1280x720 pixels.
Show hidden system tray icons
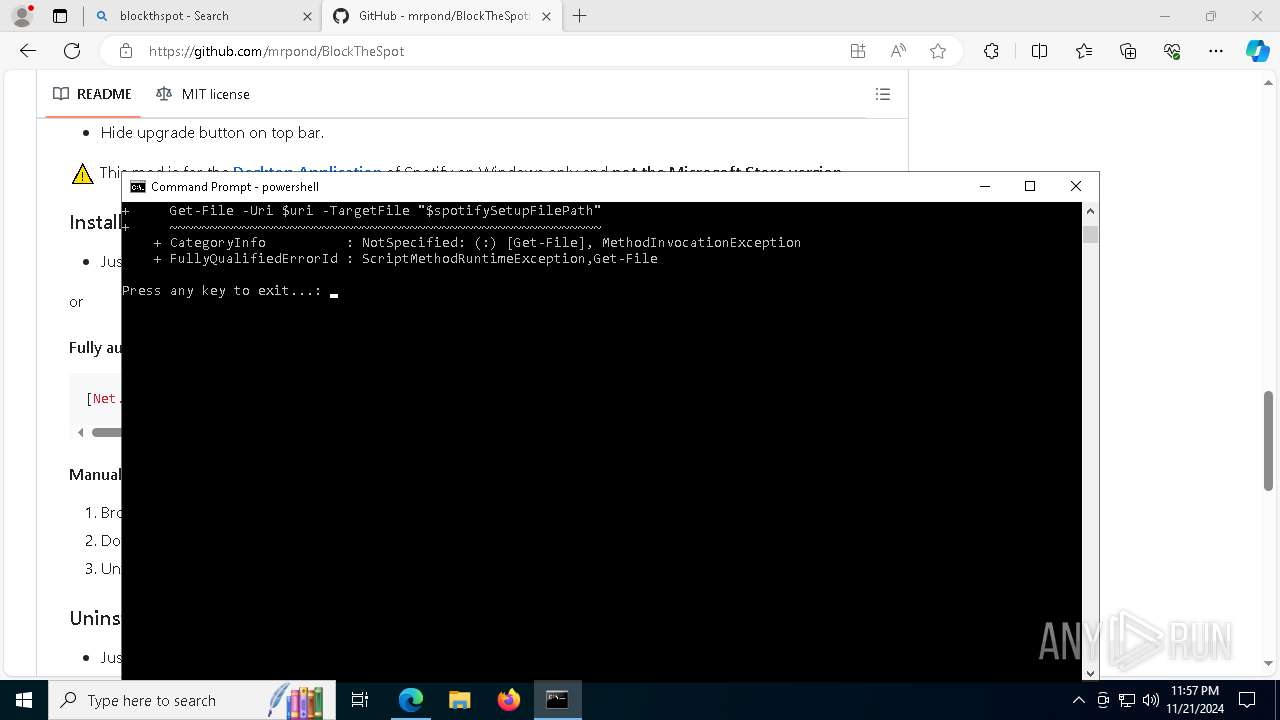(x=1078, y=700)
